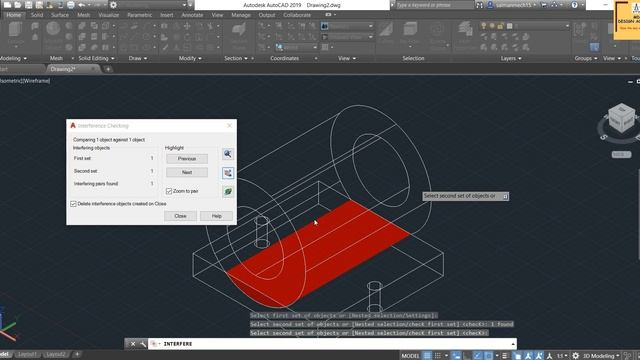640x360 pixels.
Task: Click the new drawing plus tab button
Action: pyautogui.click(x=108, y=69)
